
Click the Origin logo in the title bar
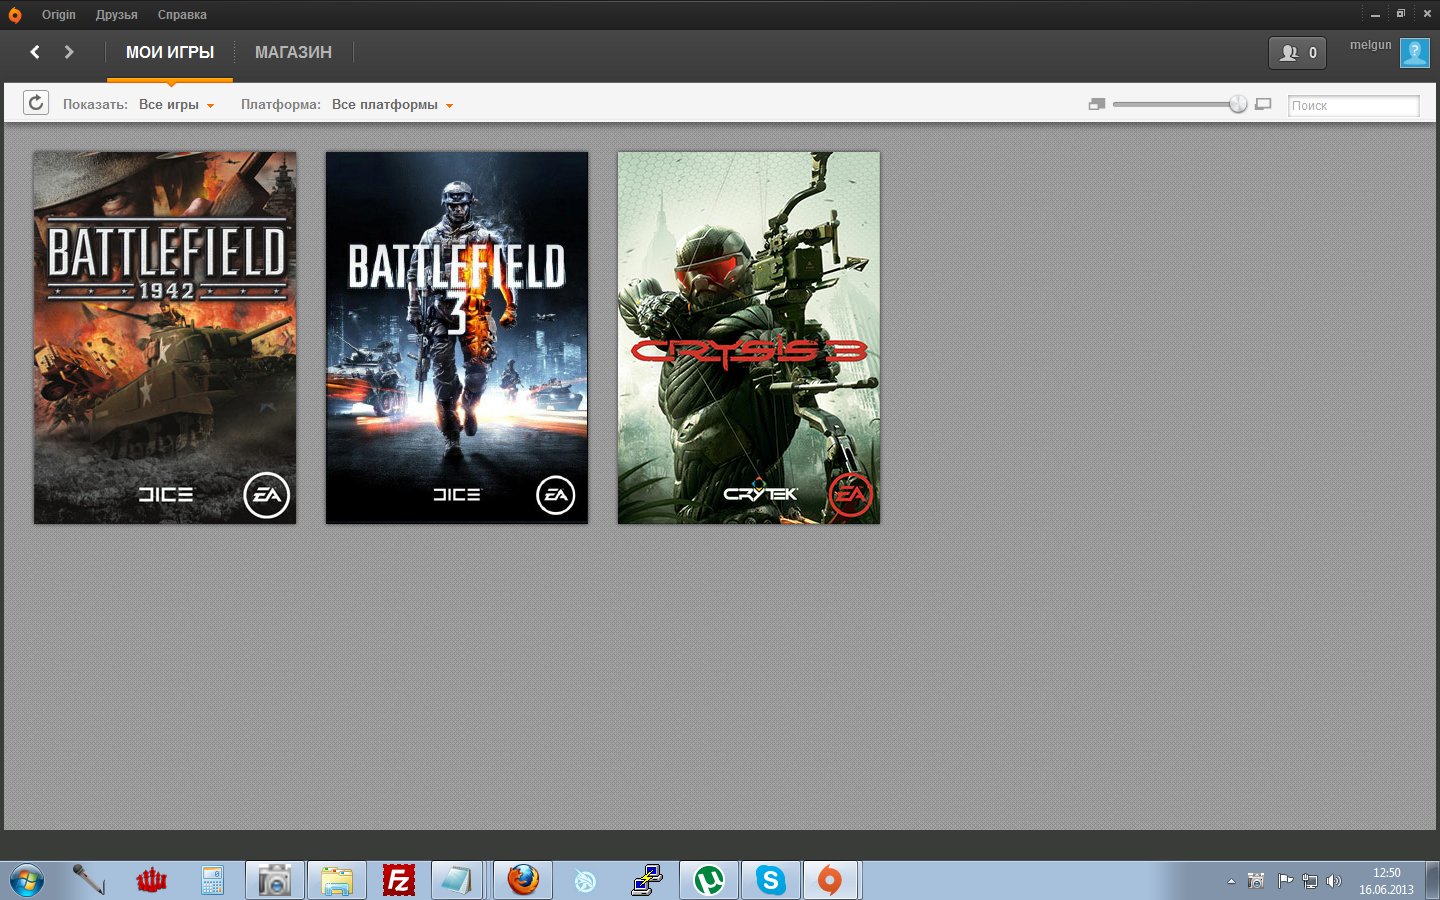[15, 15]
